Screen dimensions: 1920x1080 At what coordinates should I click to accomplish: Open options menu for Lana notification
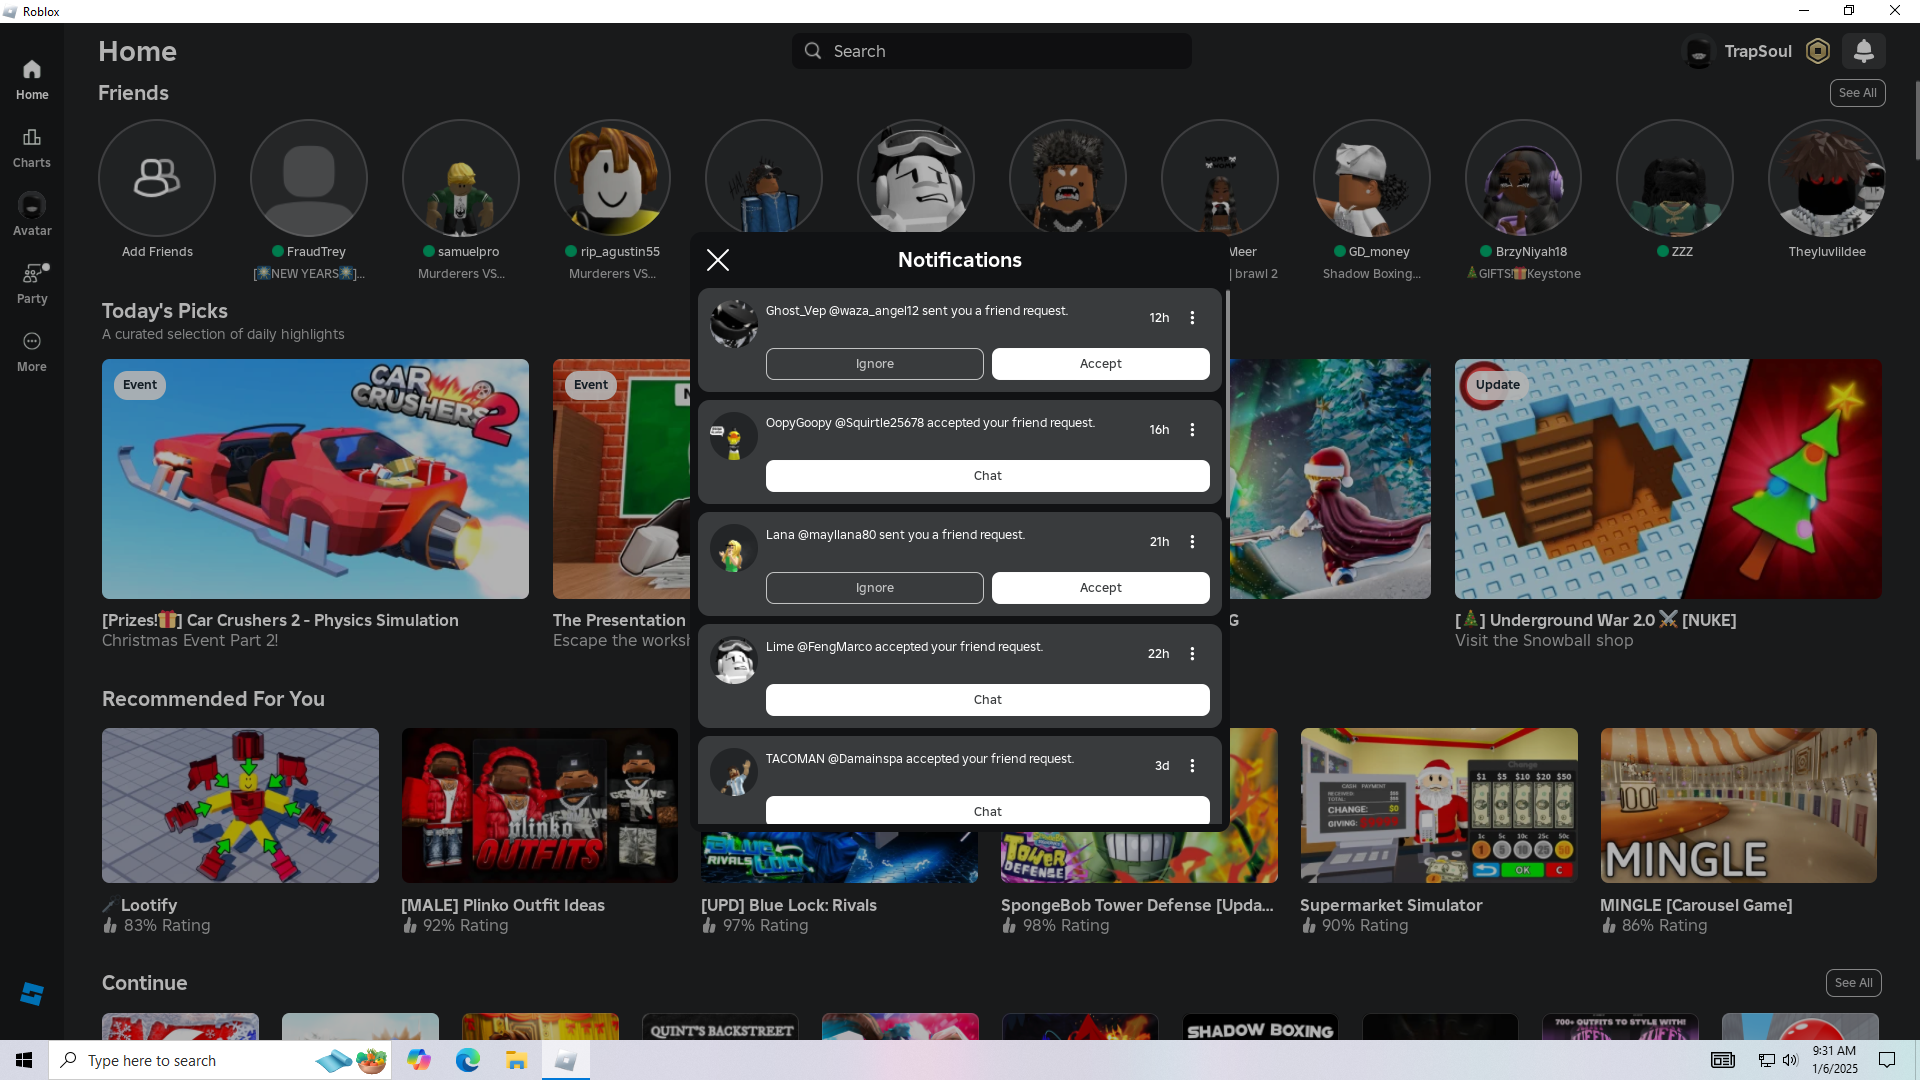pyautogui.click(x=1192, y=542)
